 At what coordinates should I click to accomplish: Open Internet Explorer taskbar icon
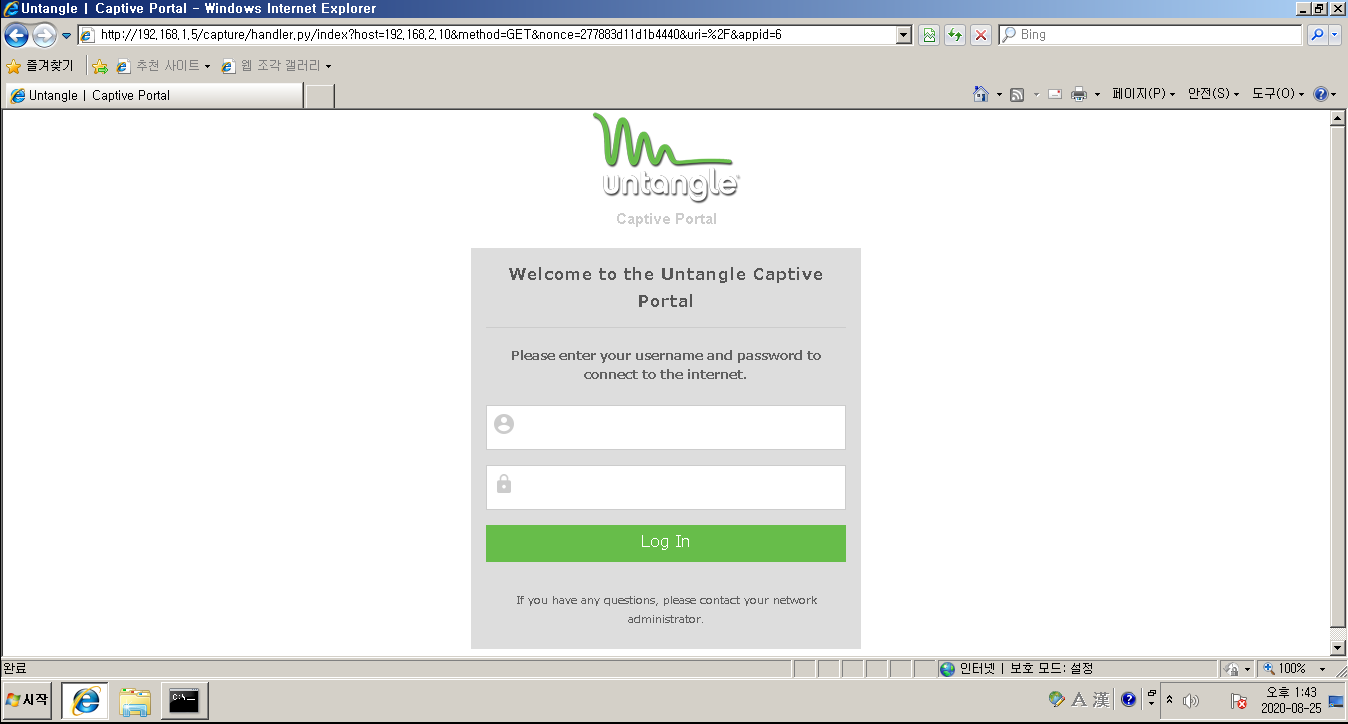click(85, 701)
